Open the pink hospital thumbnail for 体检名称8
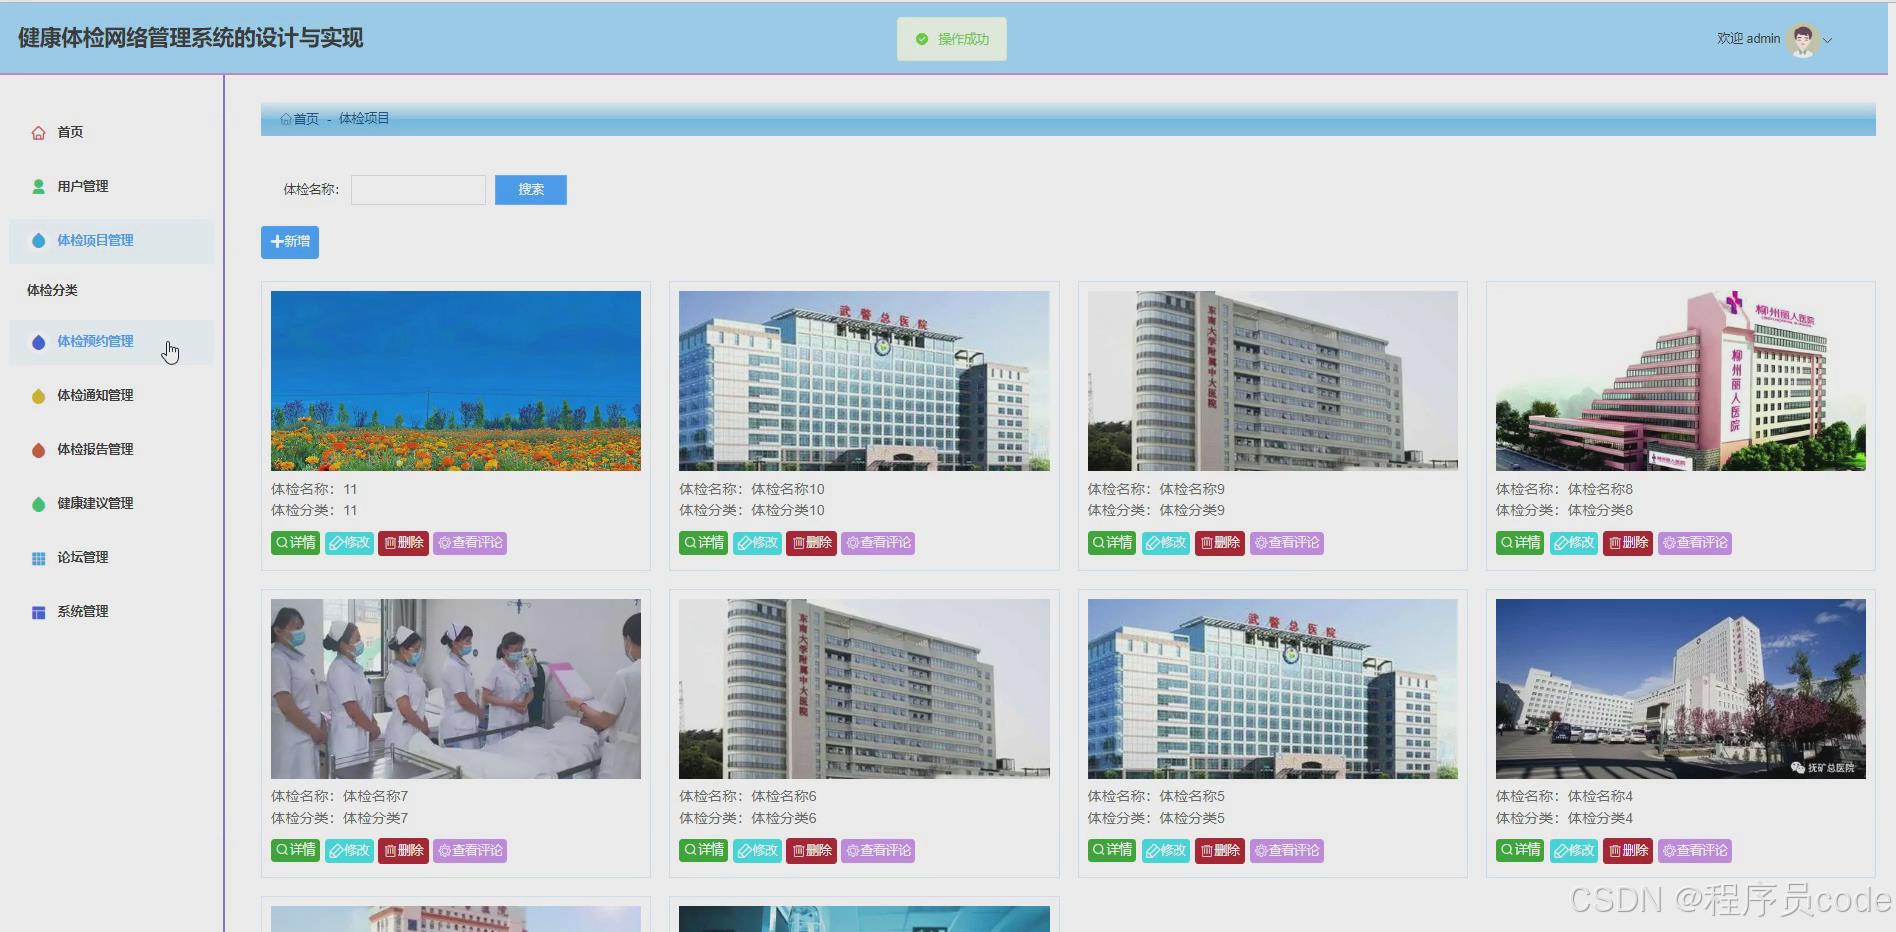Screen dimensions: 1896x932 [x=1681, y=381]
